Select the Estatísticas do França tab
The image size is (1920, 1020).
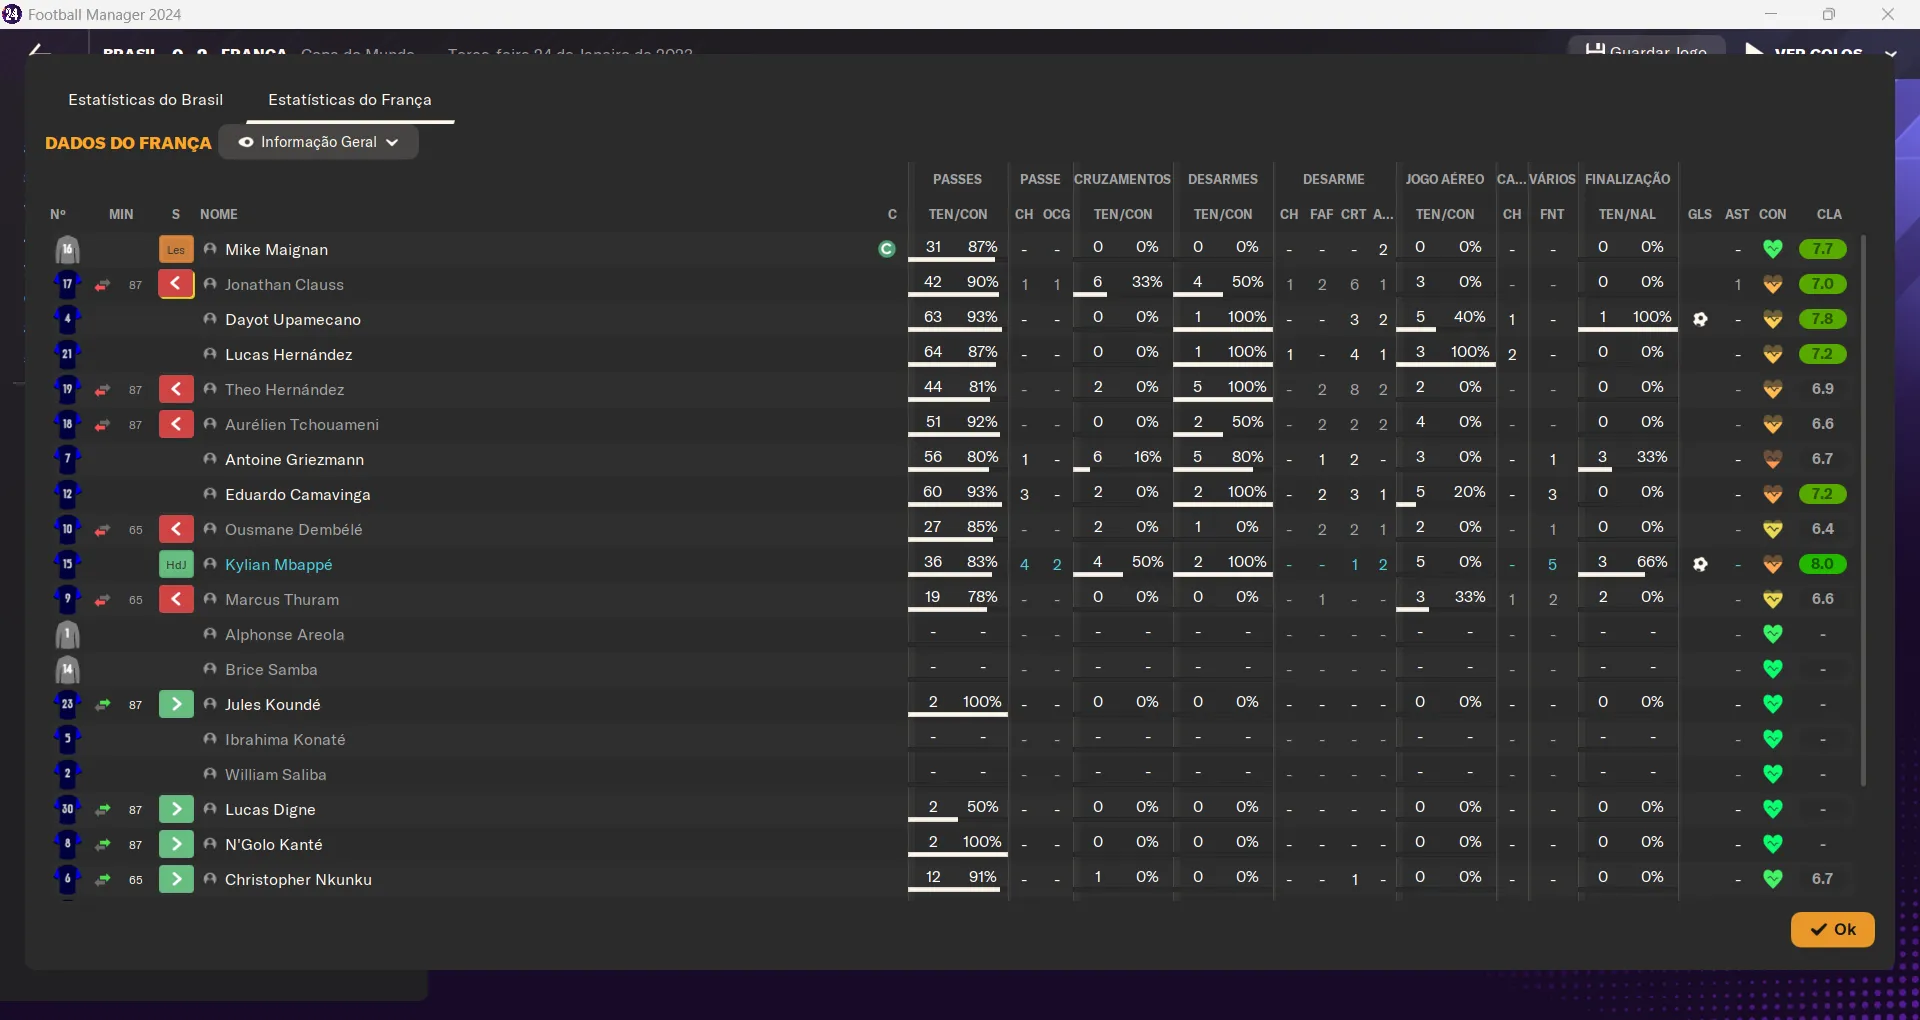[x=350, y=100]
